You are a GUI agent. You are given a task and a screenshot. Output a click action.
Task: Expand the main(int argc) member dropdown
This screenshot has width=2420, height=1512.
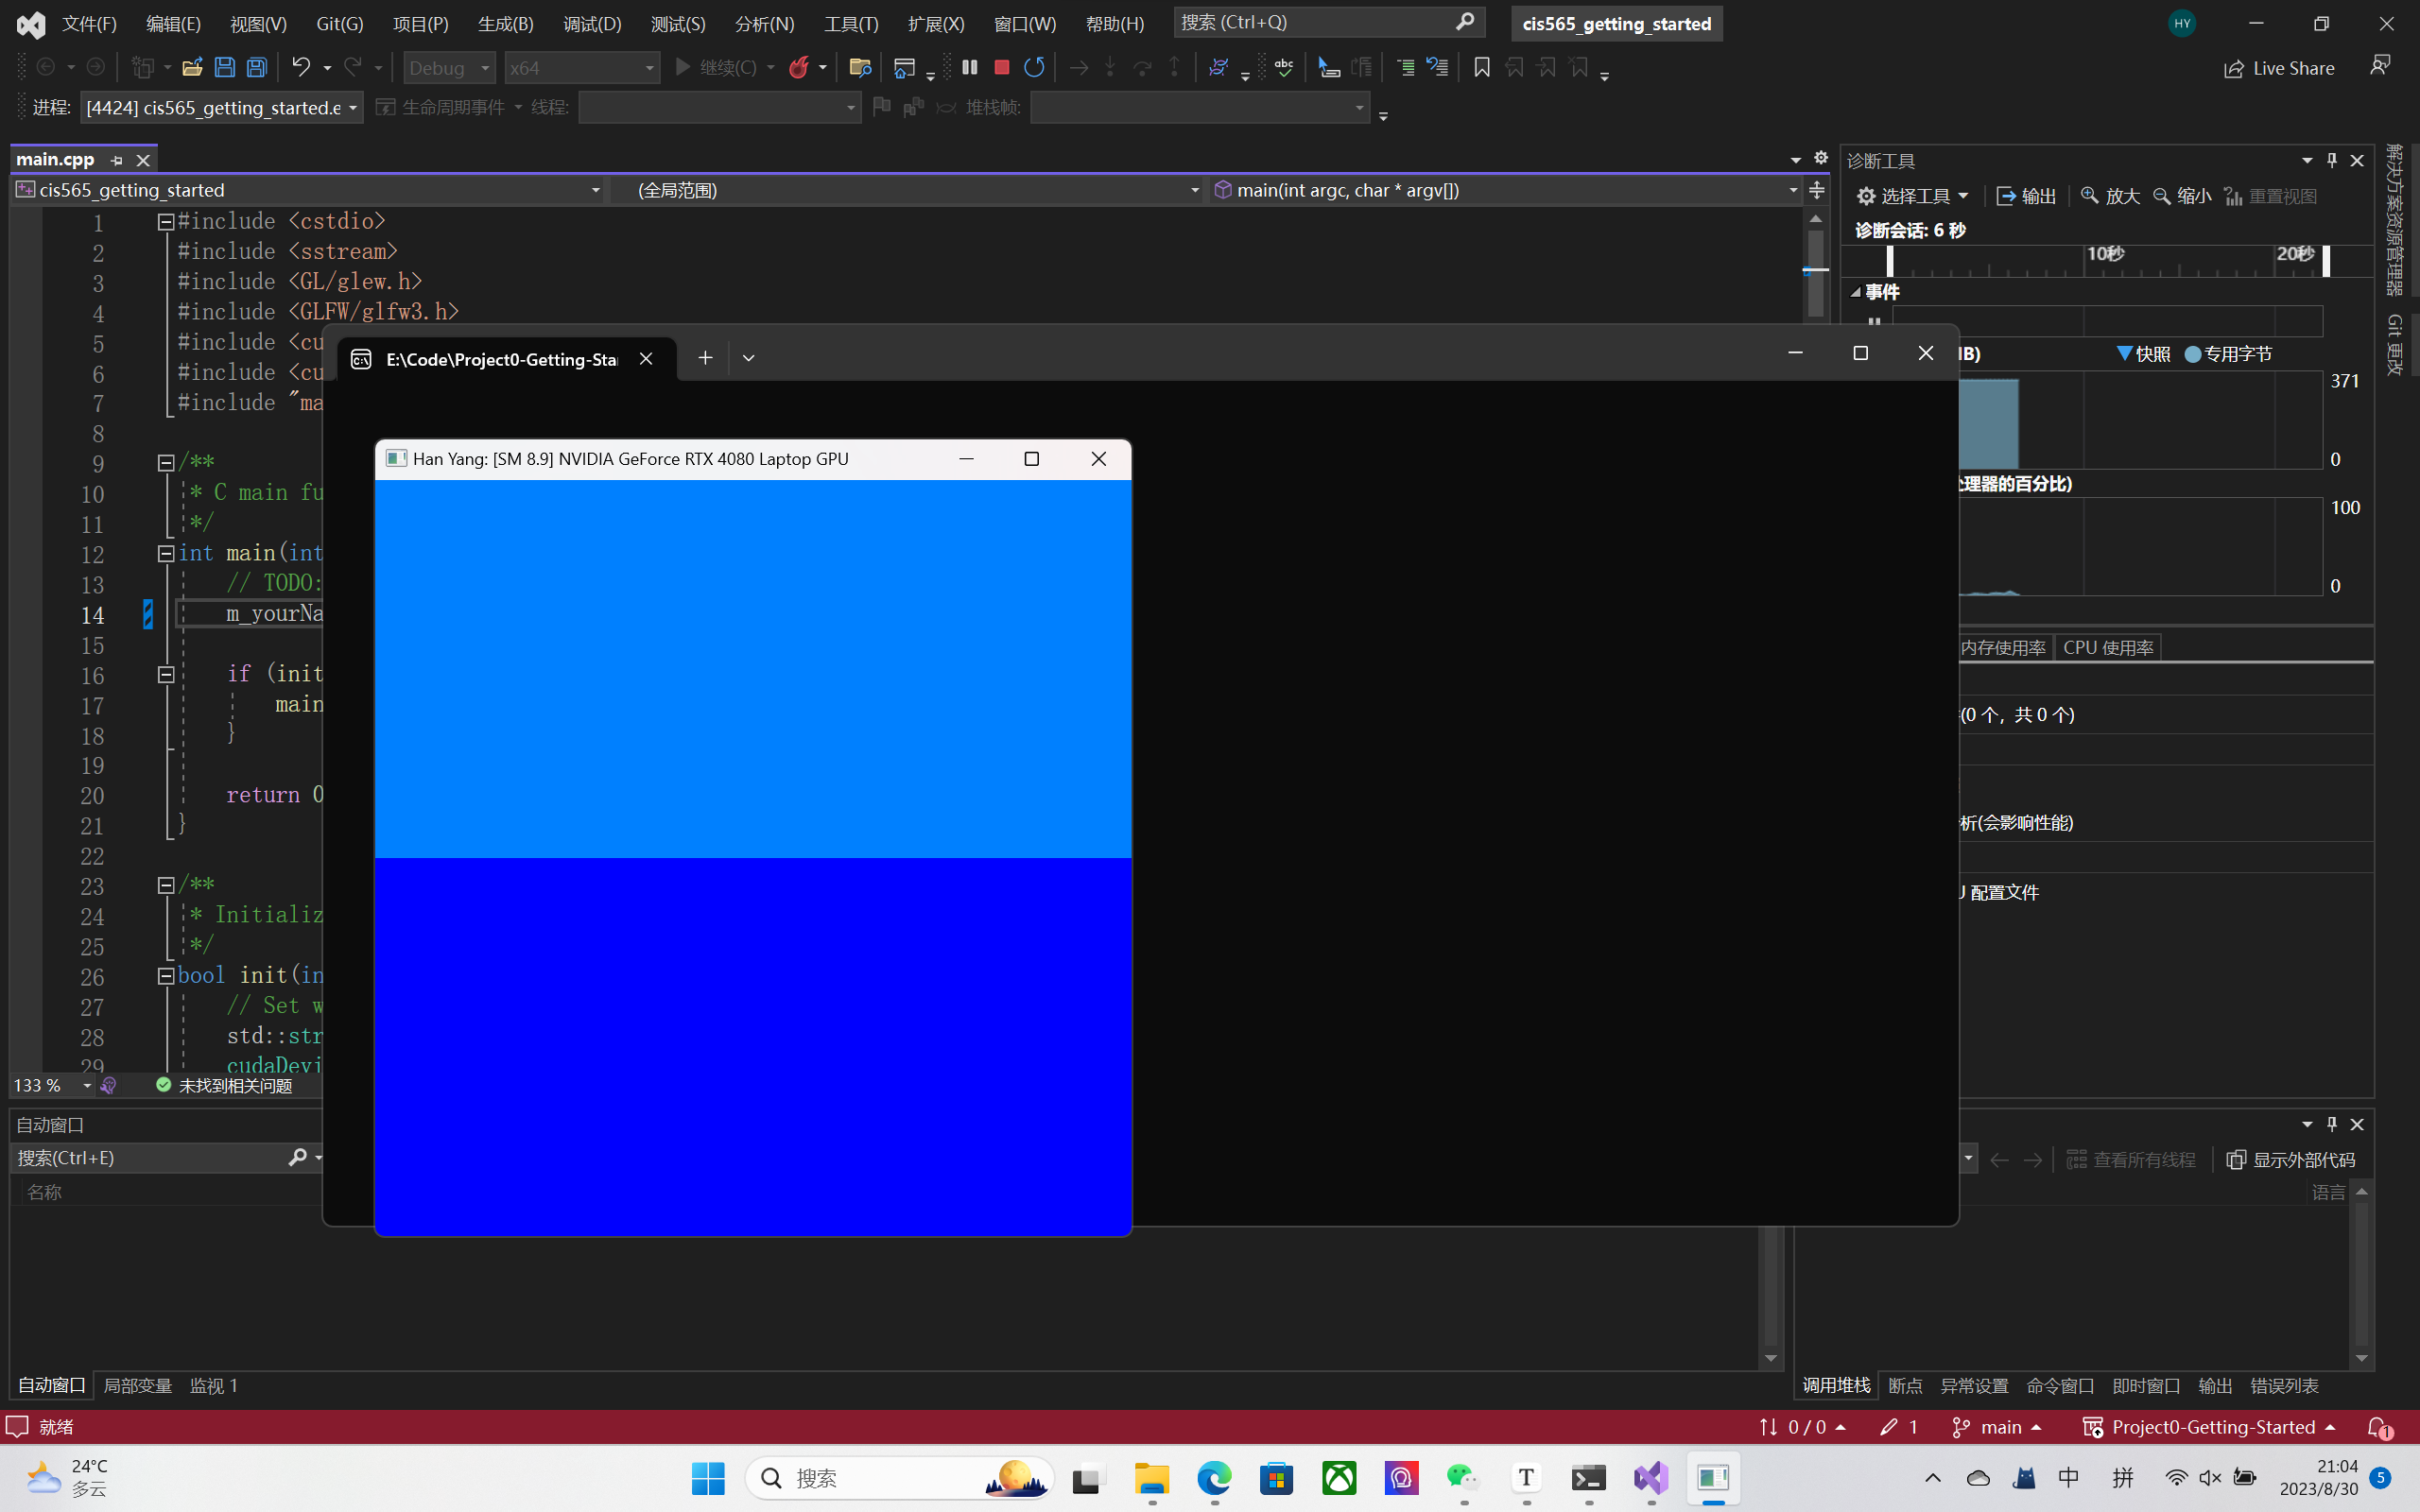click(1792, 190)
